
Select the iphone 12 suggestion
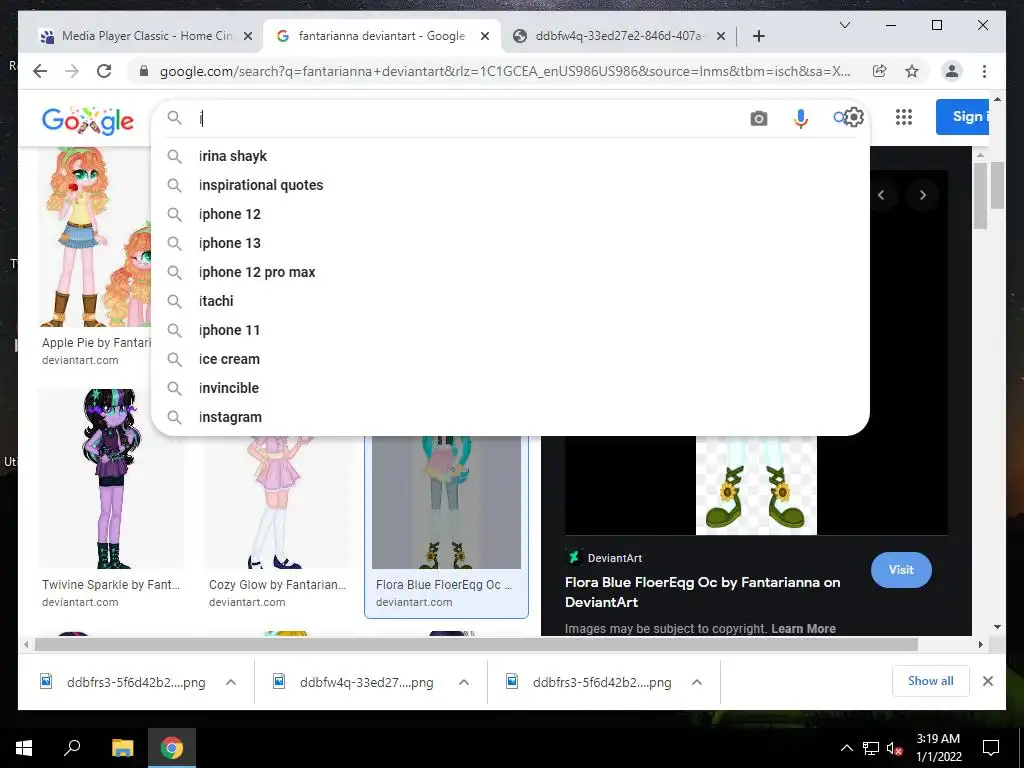[510, 214]
